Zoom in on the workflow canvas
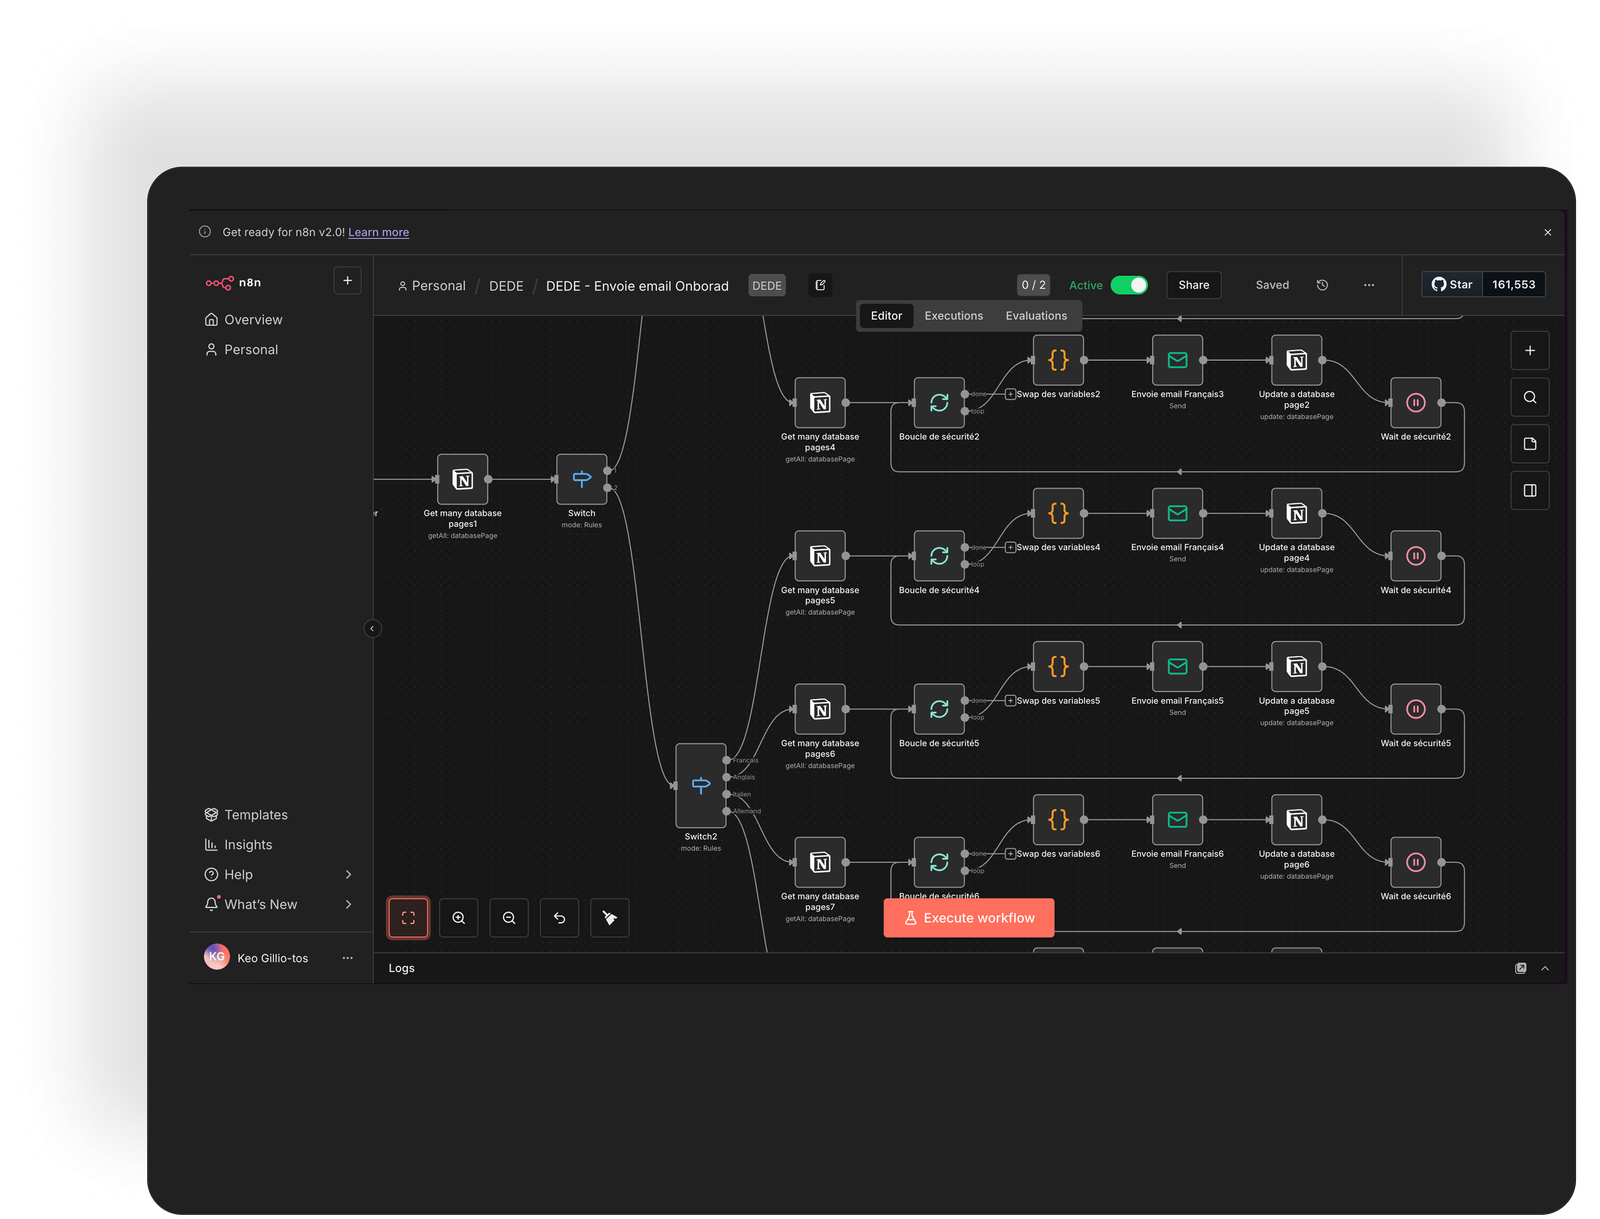1600x1219 pixels. 459,918
